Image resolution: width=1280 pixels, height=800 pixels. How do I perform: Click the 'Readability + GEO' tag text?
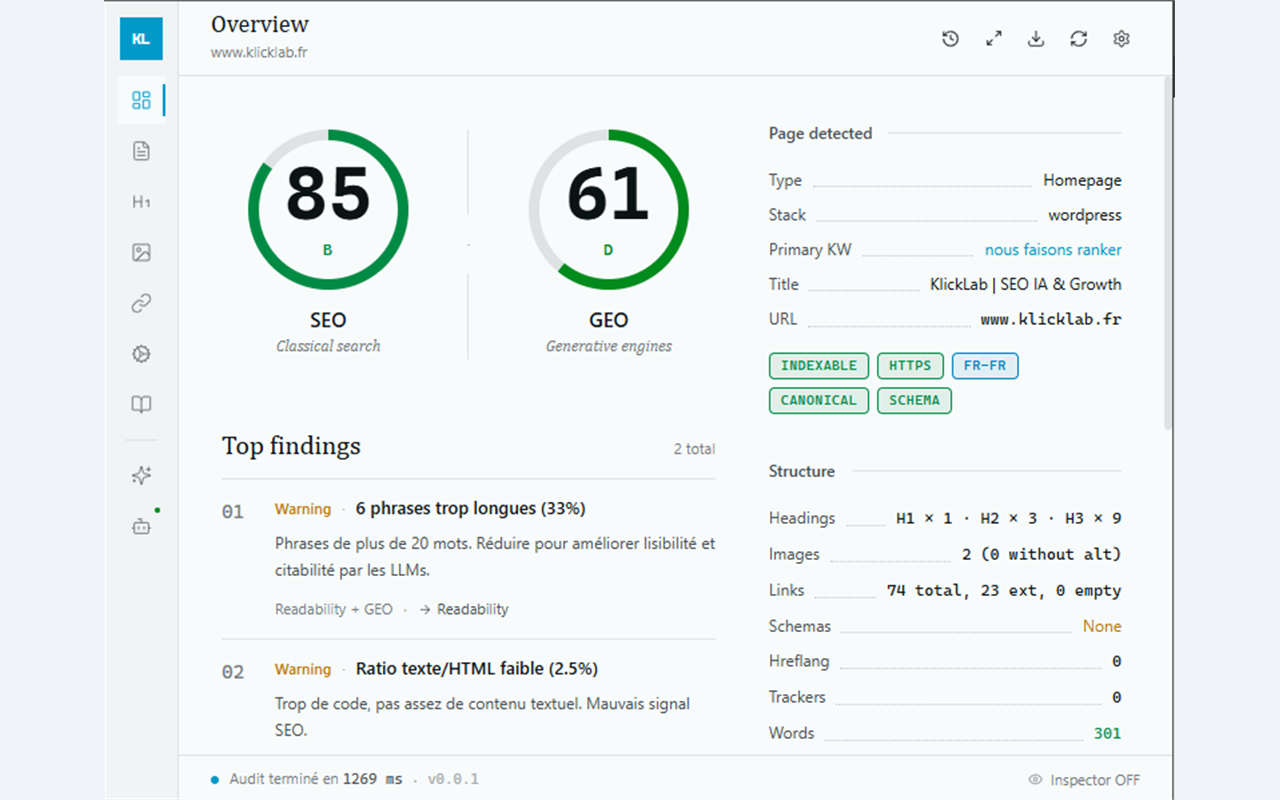point(334,609)
